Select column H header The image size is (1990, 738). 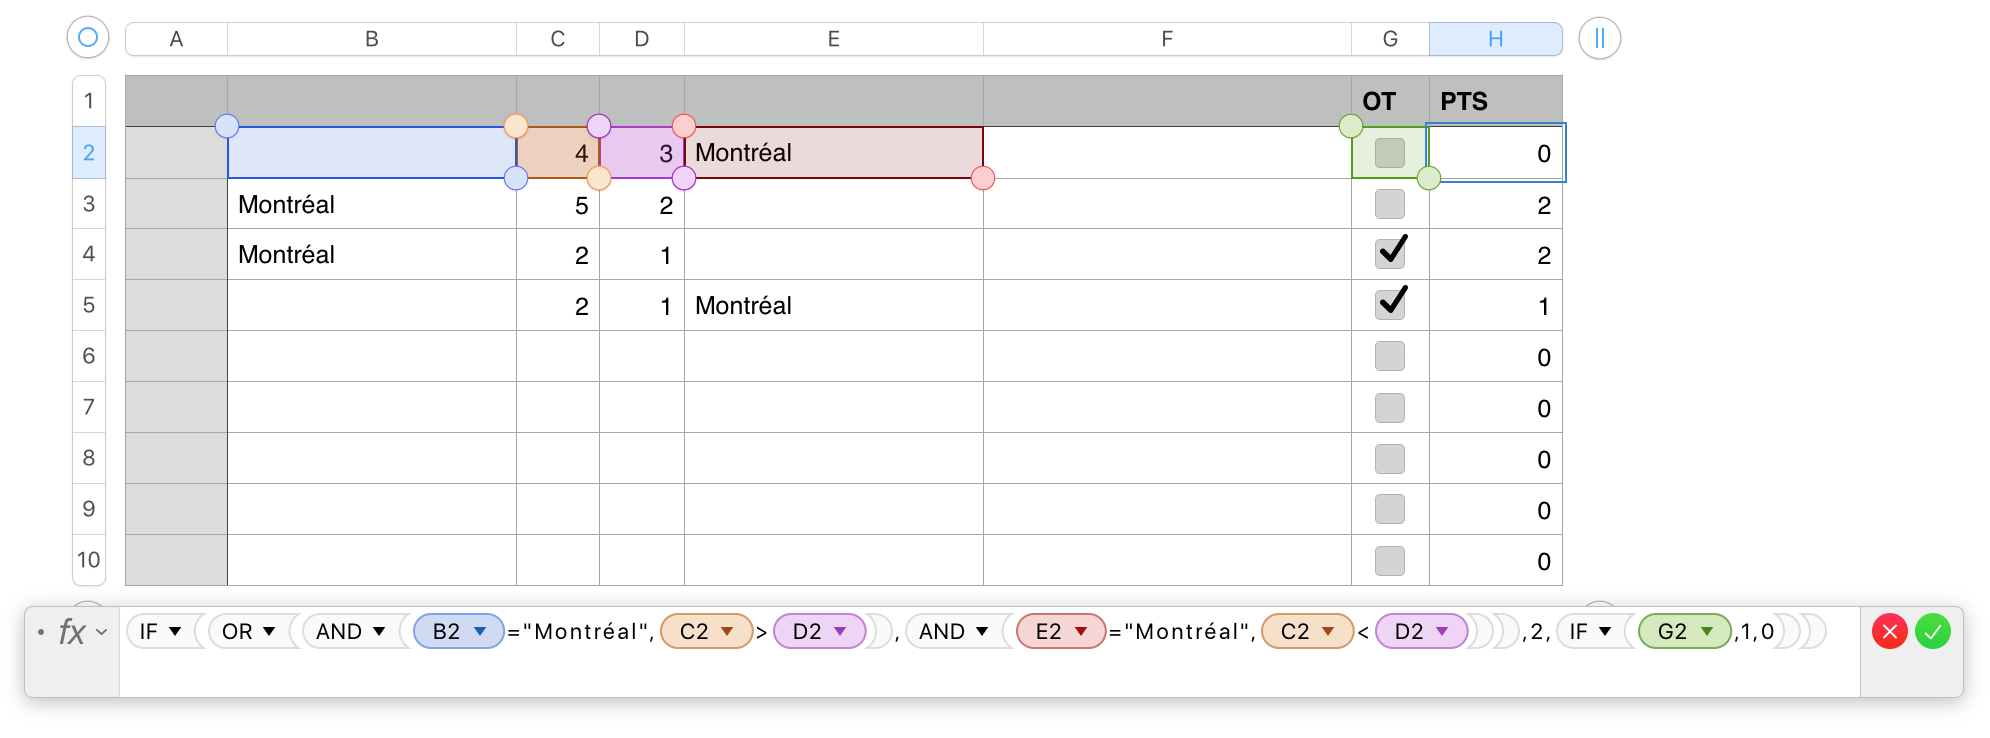click(1494, 38)
